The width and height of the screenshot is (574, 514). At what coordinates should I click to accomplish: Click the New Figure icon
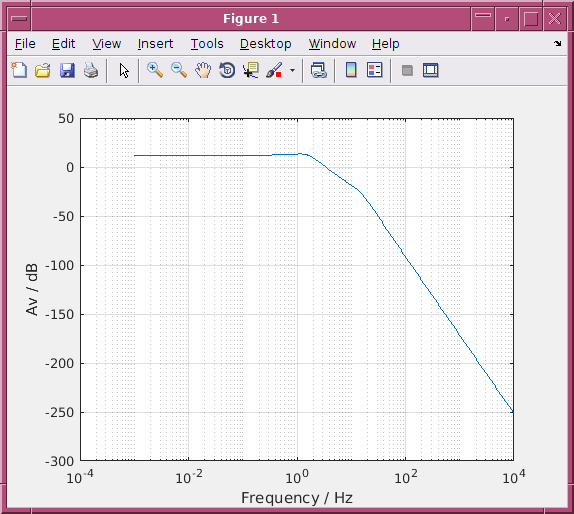19,70
